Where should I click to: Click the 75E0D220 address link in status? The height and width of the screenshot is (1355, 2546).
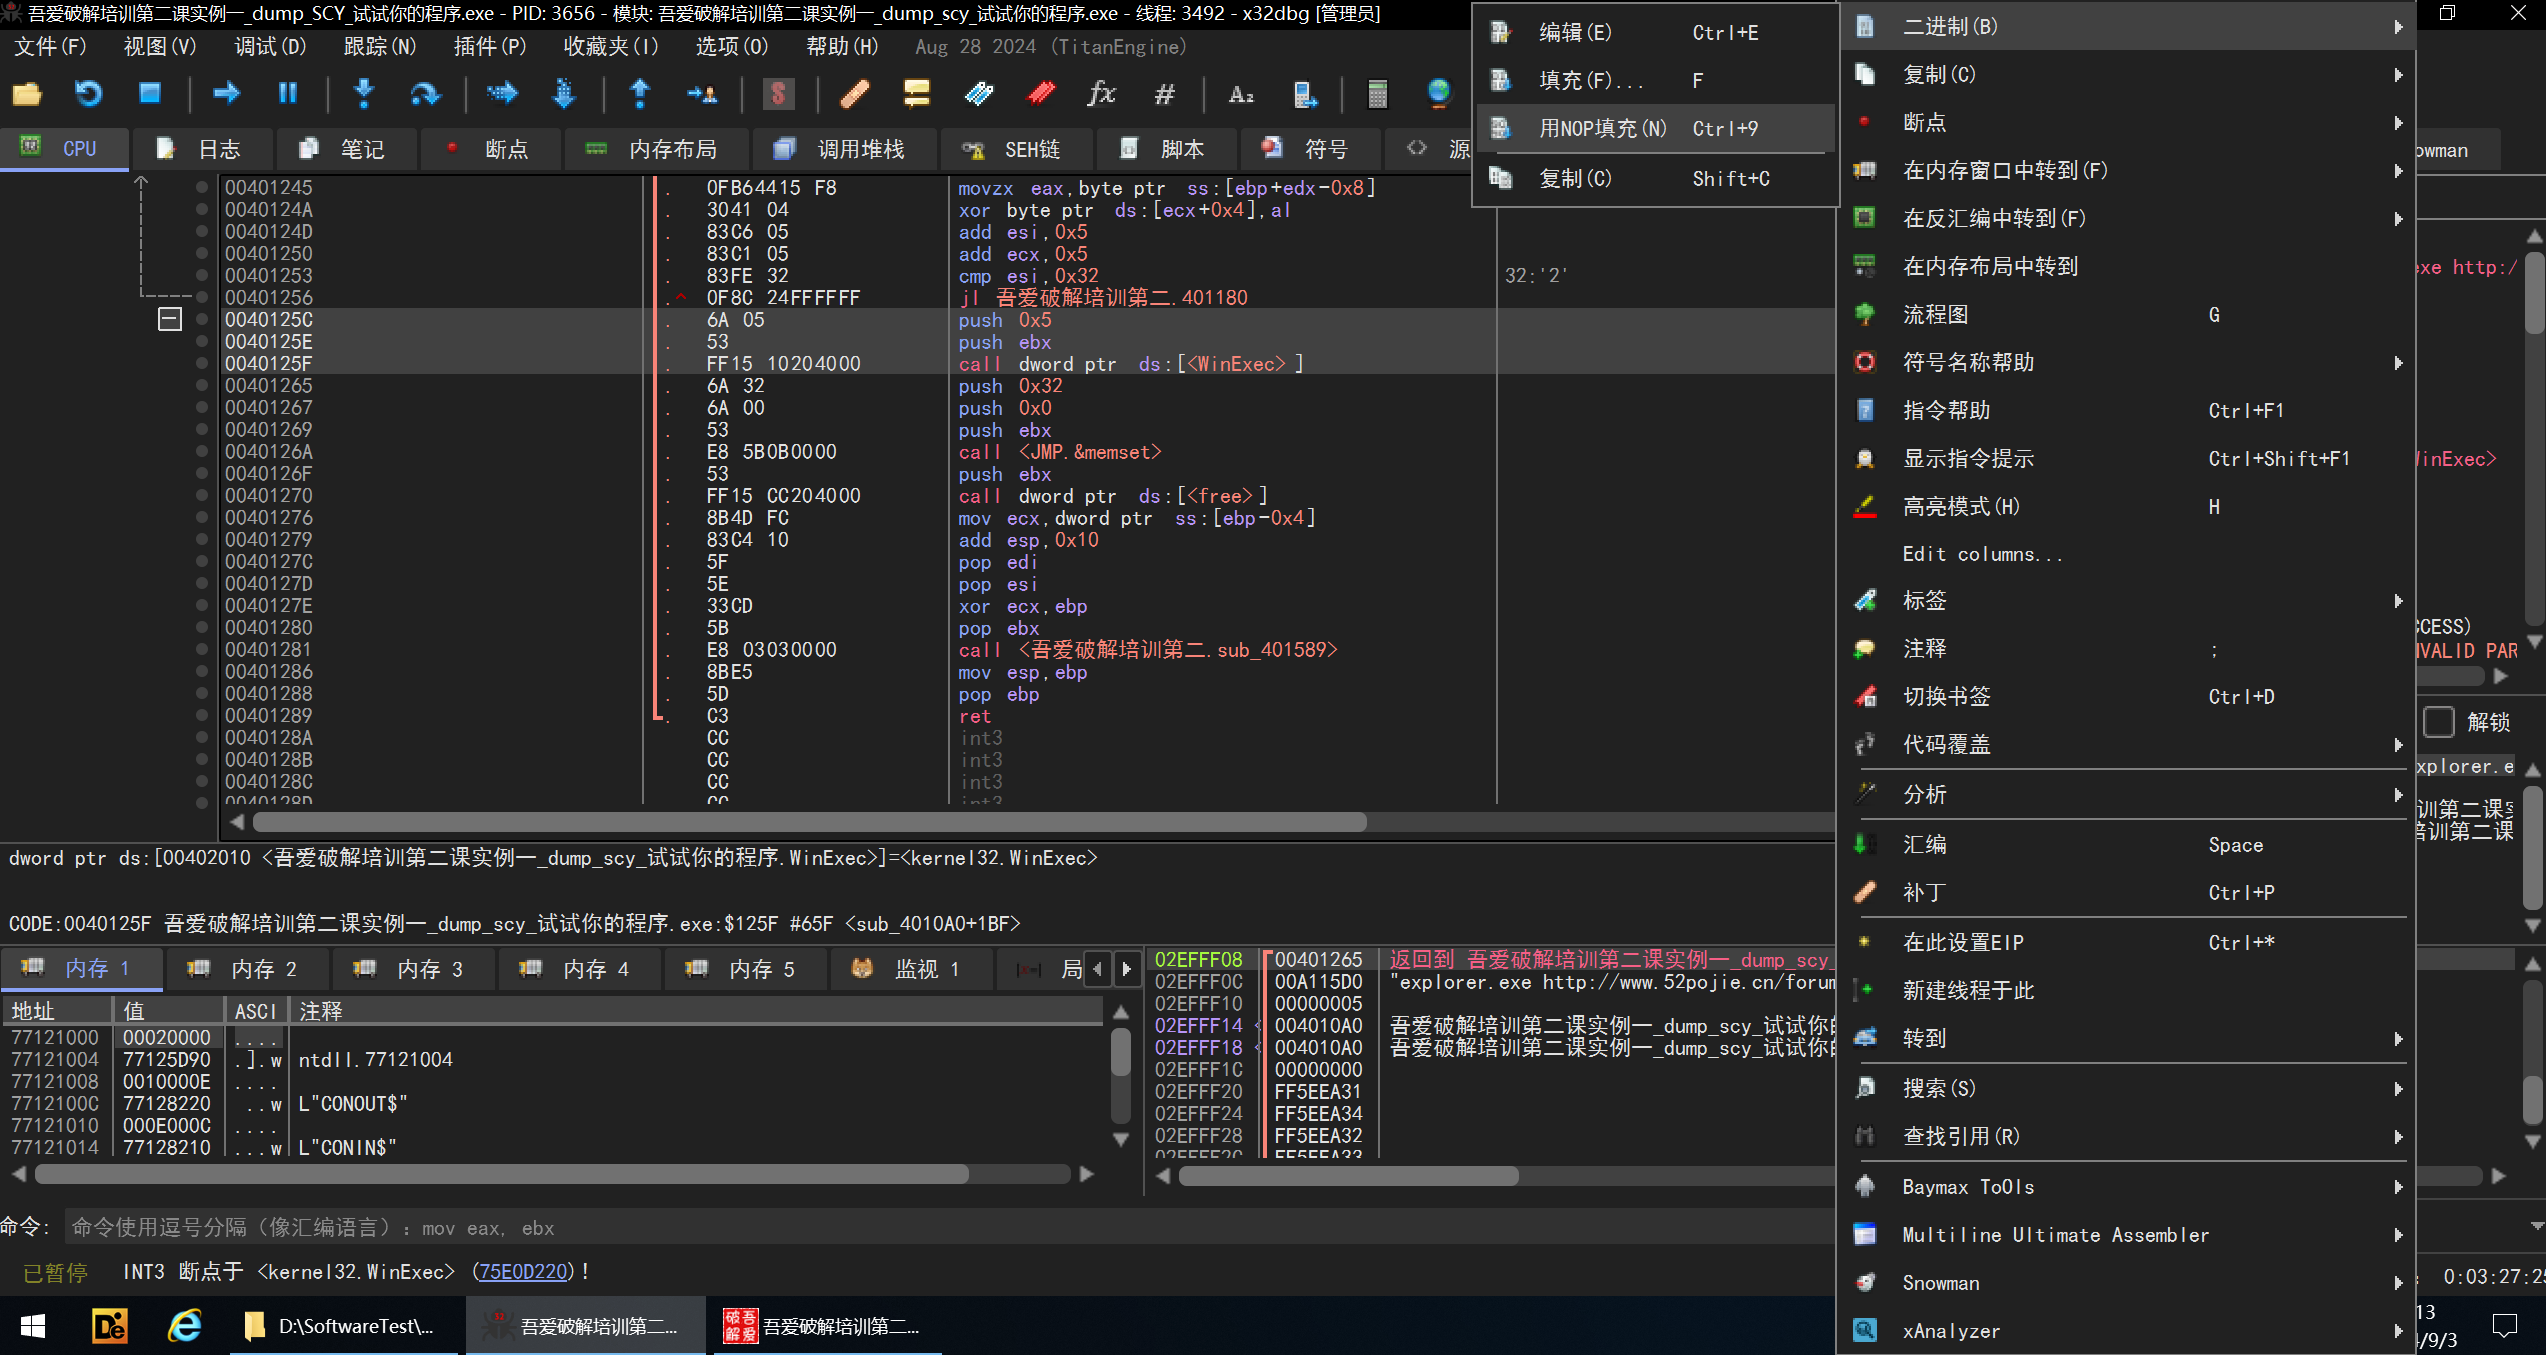523,1271
